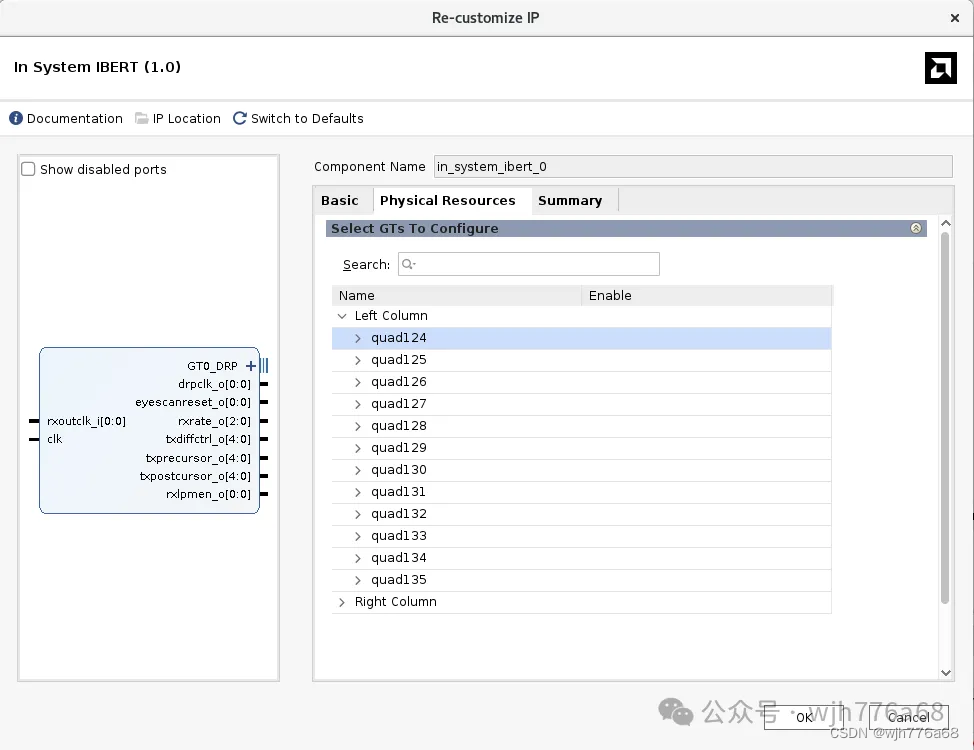Viewport: 974px width, 750px height.
Task: Open the Summary tab
Action: [x=570, y=201]
